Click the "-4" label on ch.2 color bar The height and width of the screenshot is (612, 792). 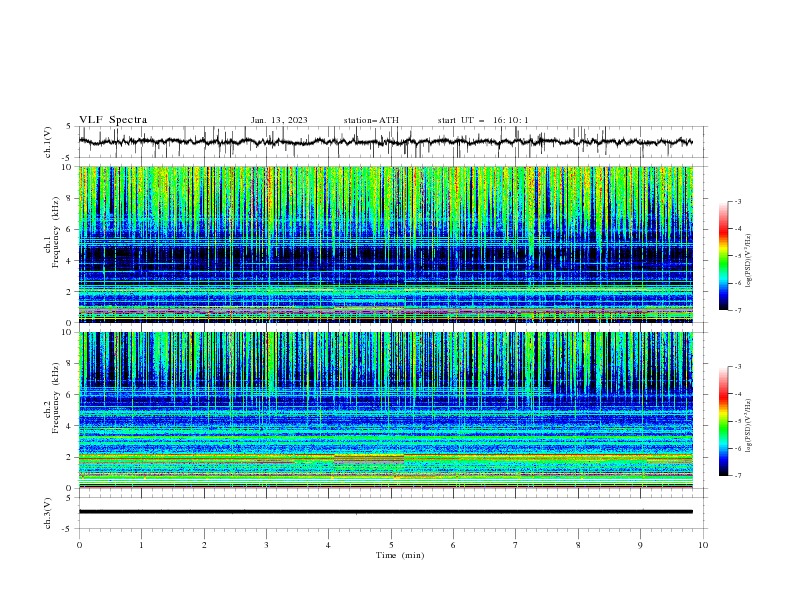click(738, 394)
